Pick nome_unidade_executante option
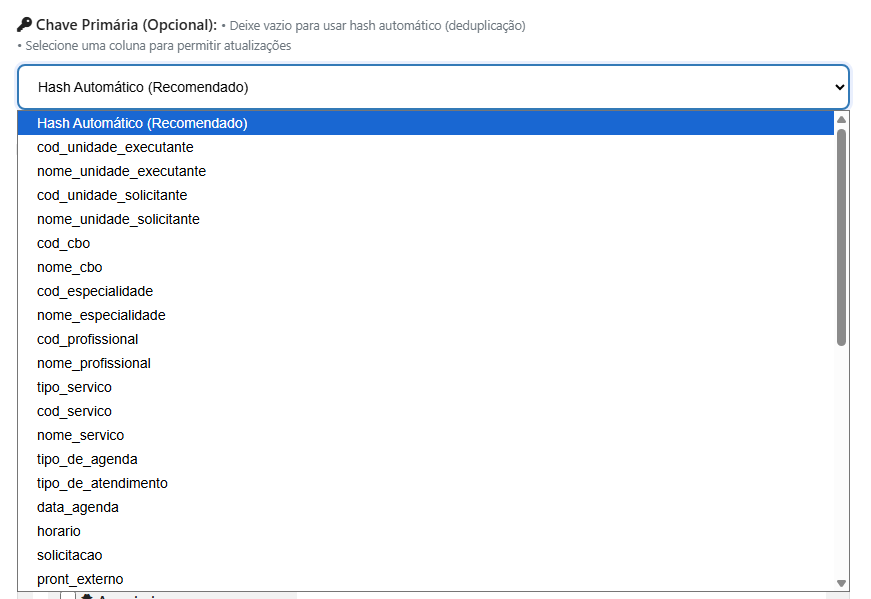This screenshot has height=599, width=871. pyautogui.click(x=121, y=171)
